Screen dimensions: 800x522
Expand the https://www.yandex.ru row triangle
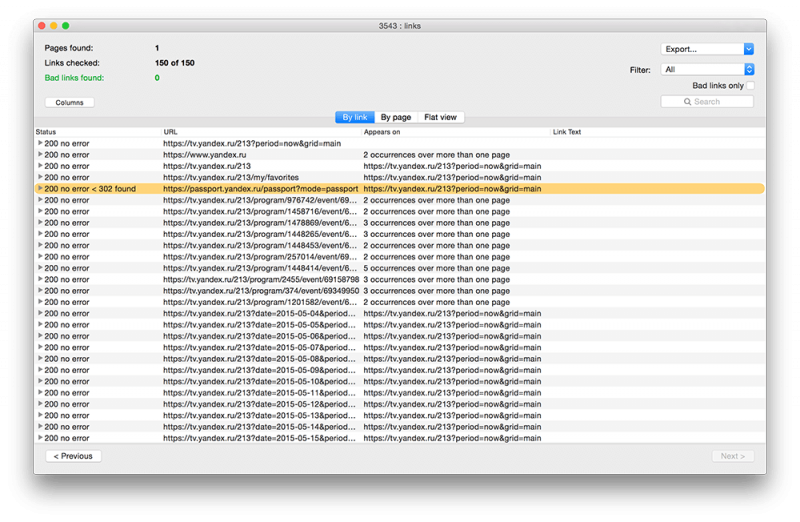click(40, 155)
